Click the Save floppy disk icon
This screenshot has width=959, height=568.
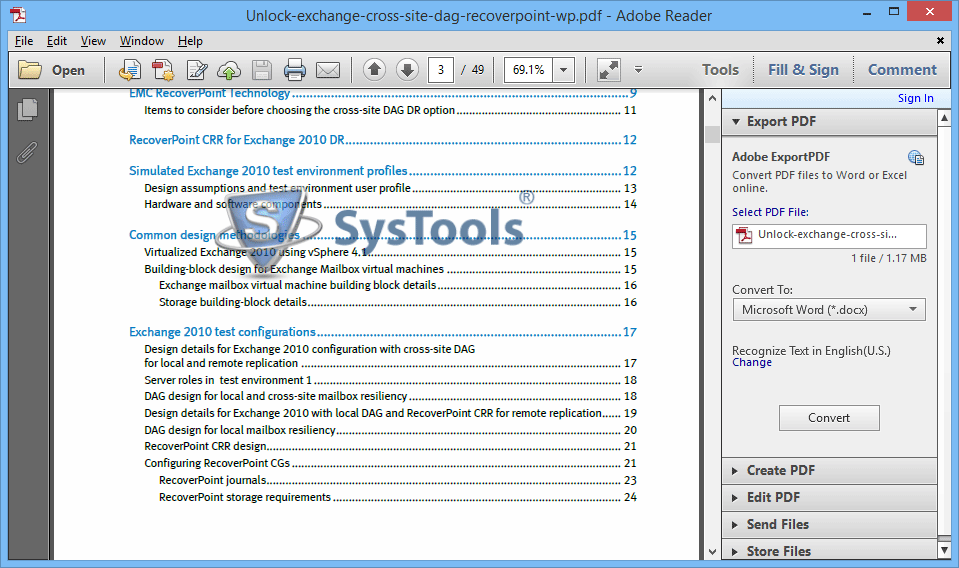coord(262,70)
